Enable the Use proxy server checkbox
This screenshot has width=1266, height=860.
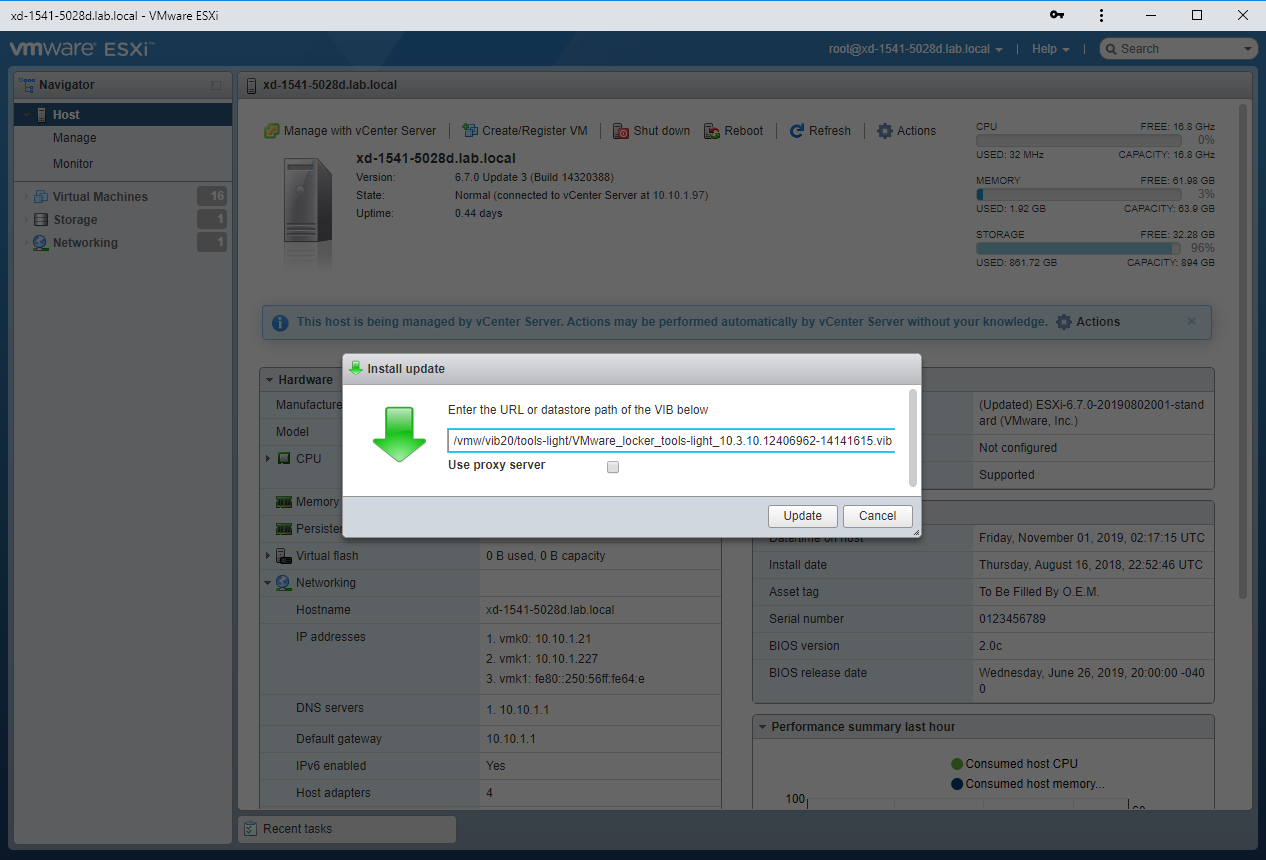613,467
